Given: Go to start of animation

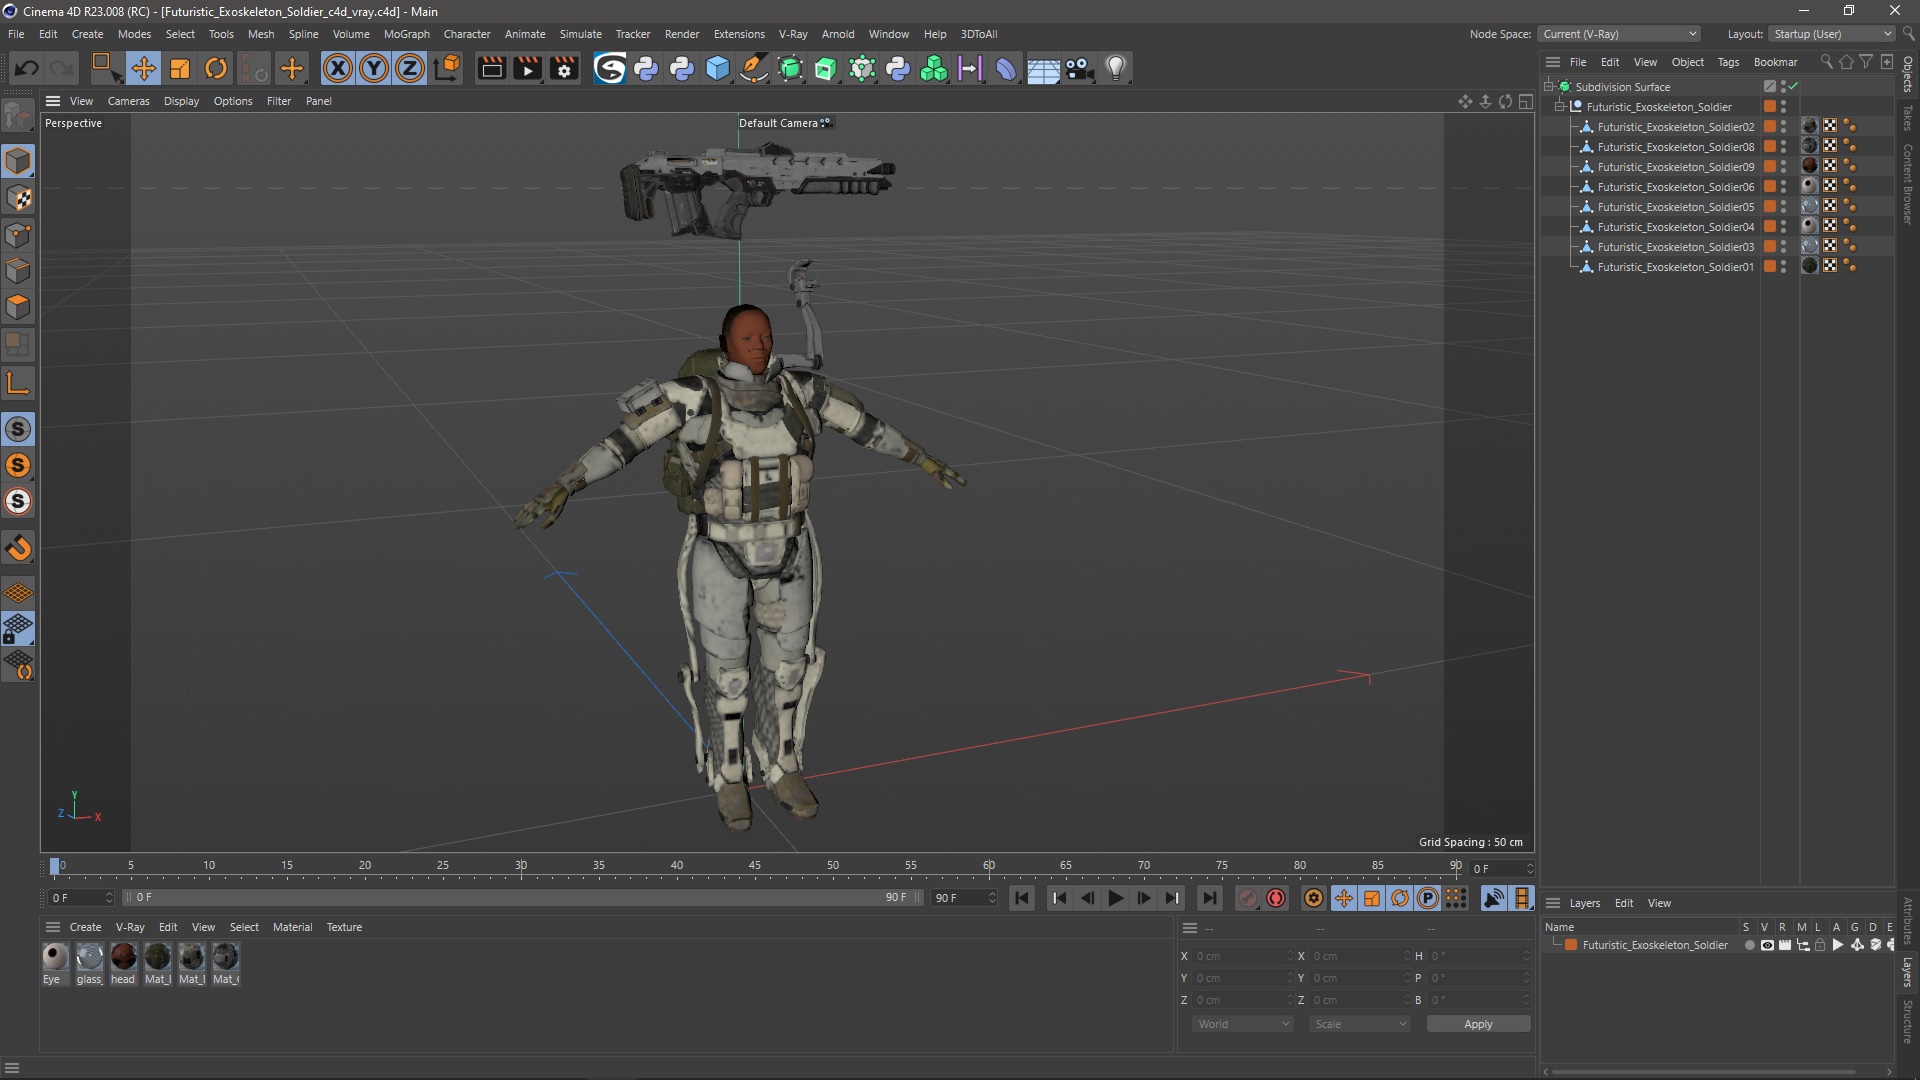Looking at the screenshot, I should coord(1021,898).
